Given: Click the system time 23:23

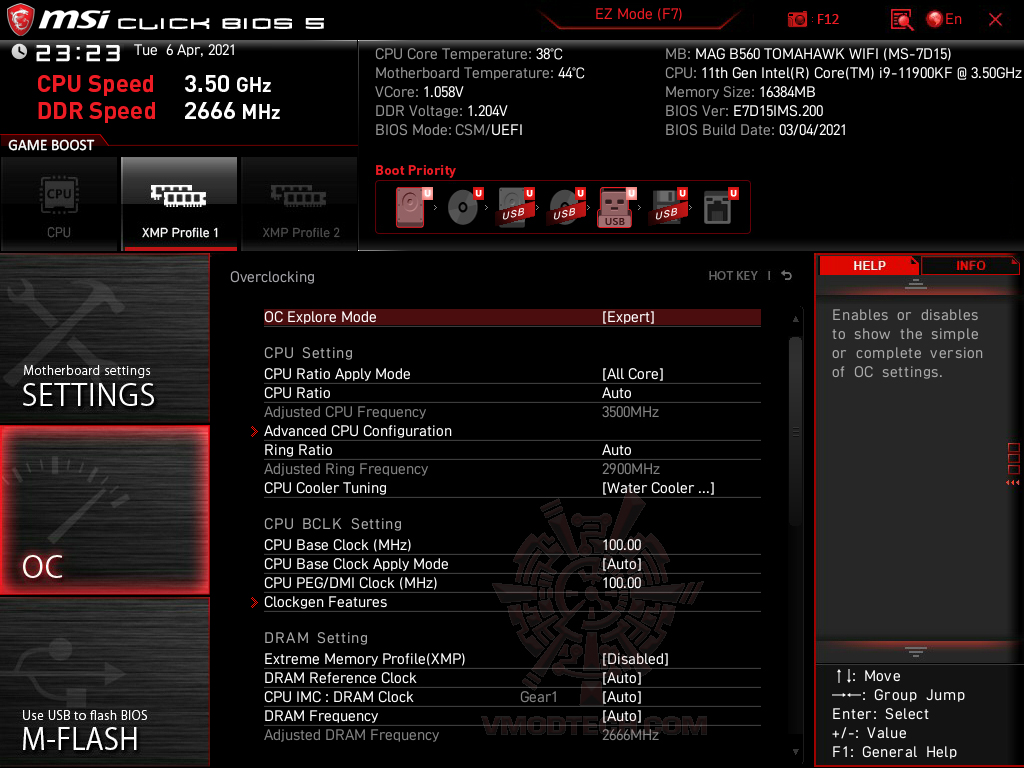Looking at the screenshot, I should point(78,53).
